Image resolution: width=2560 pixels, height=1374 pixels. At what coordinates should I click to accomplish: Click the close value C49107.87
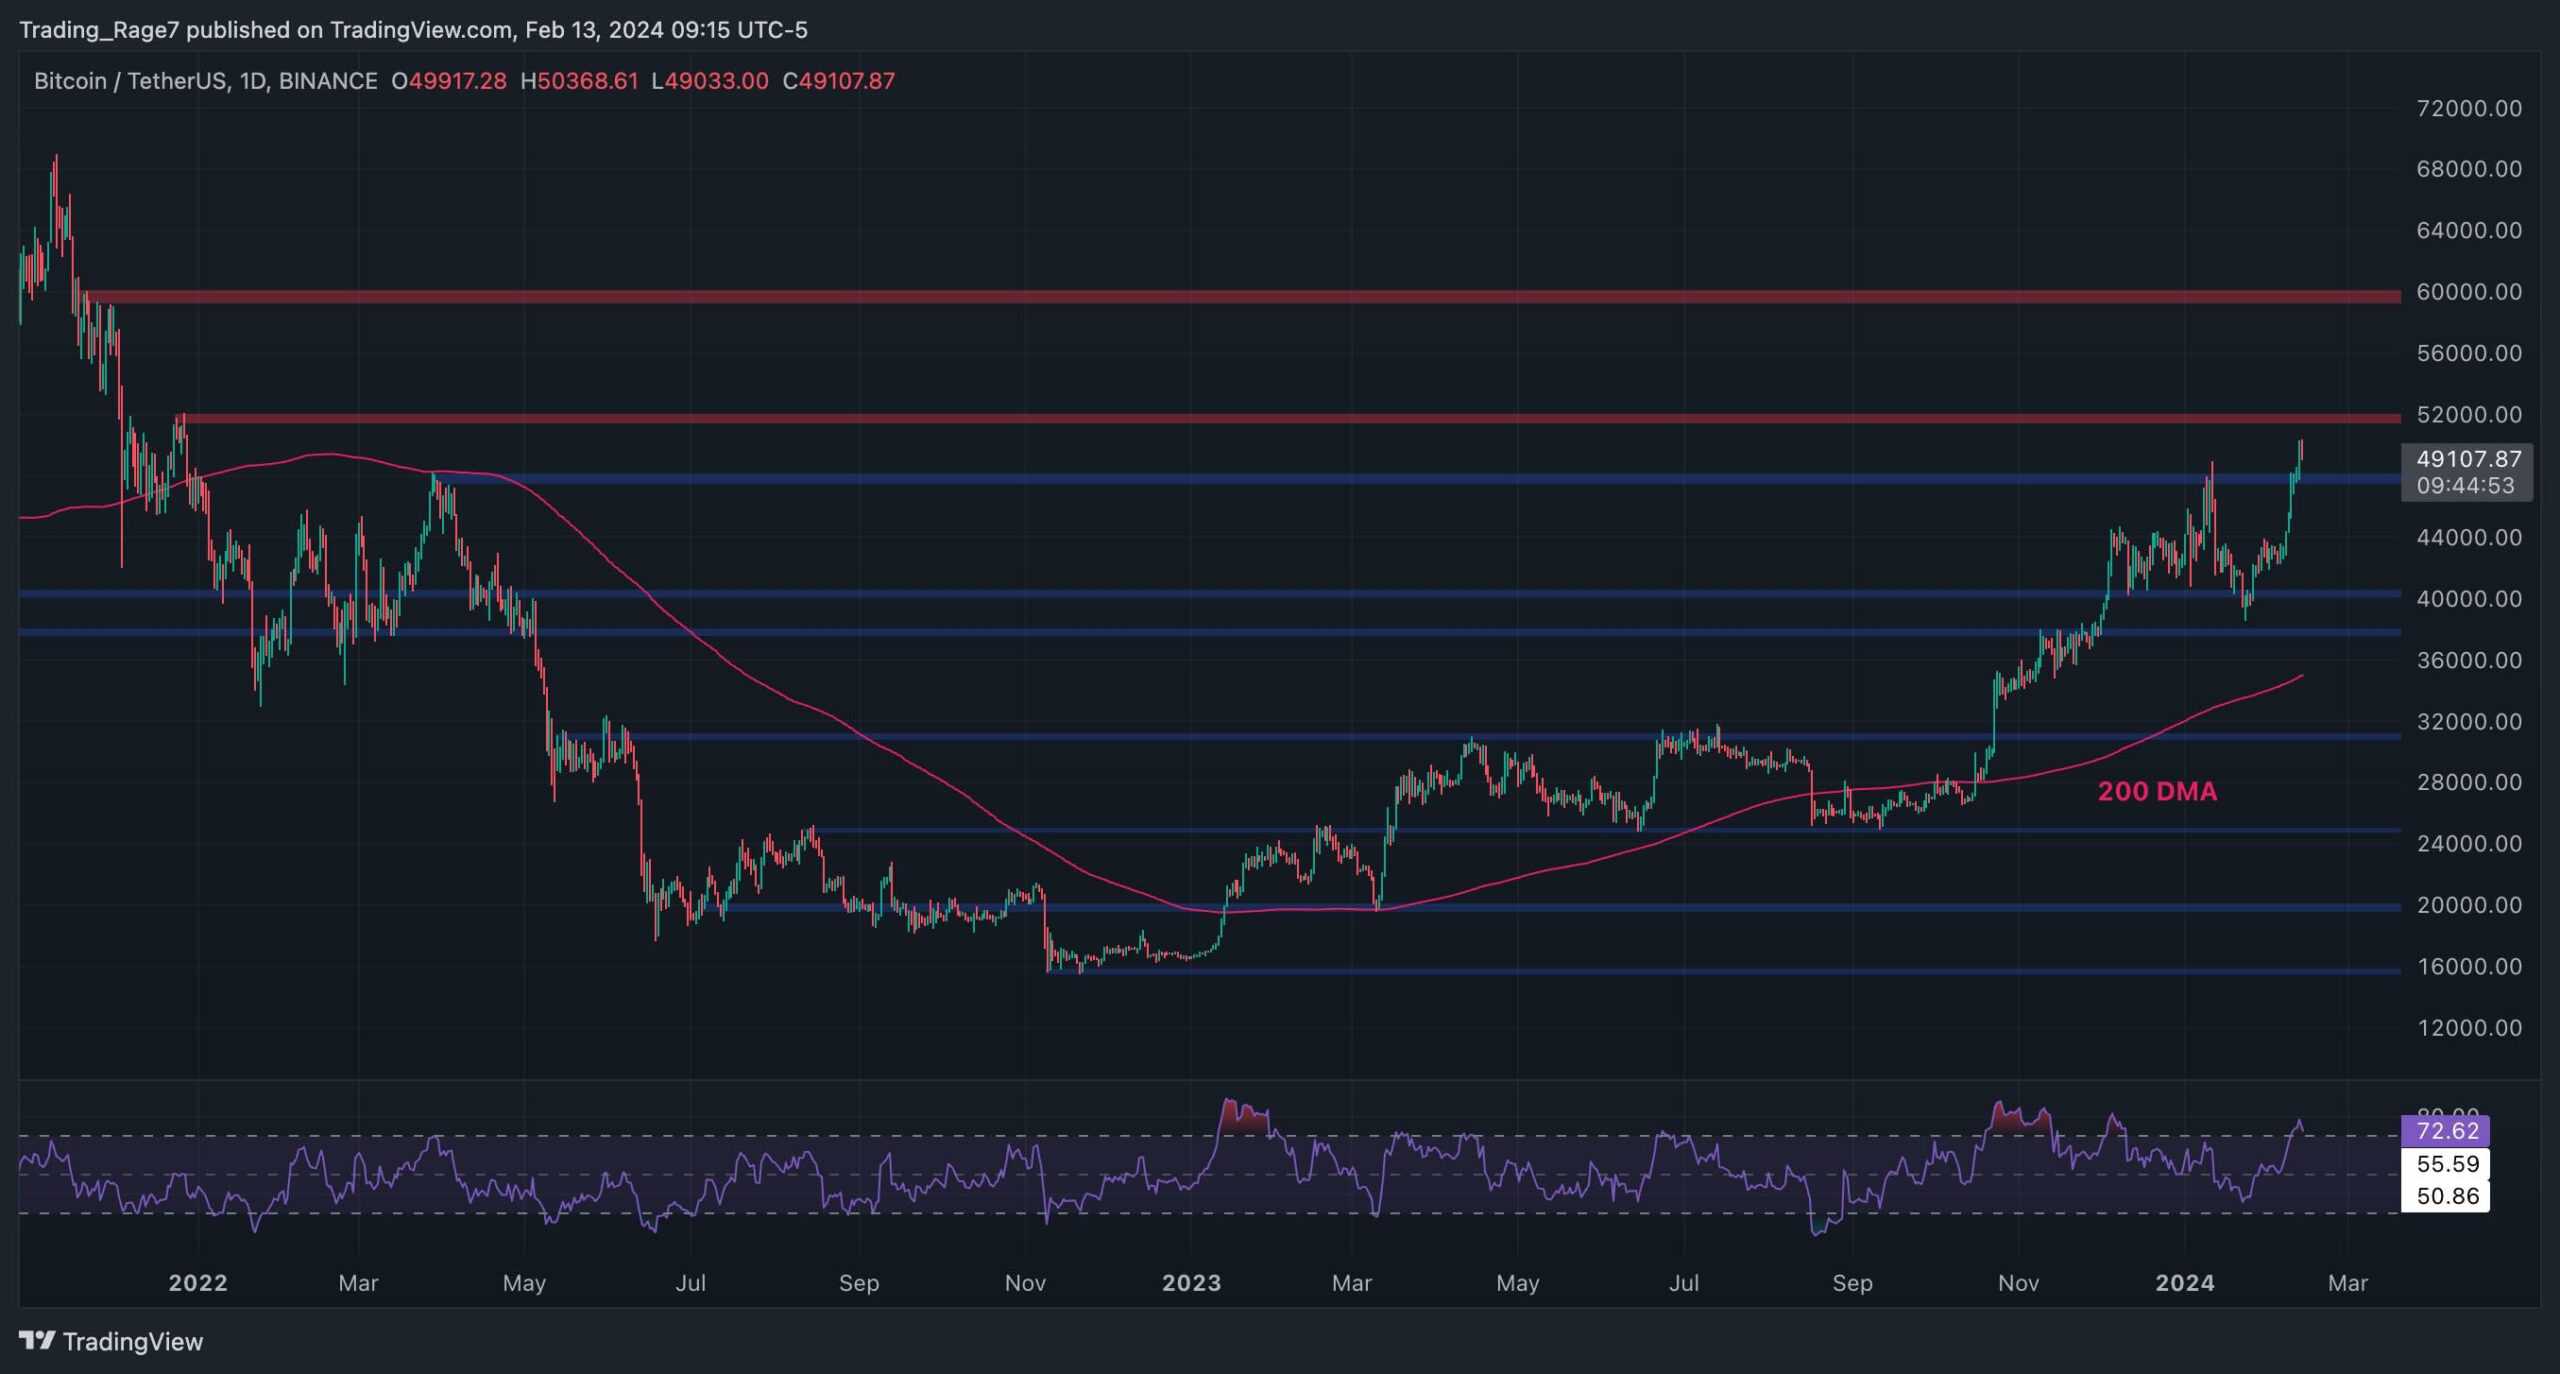point(839,81)
